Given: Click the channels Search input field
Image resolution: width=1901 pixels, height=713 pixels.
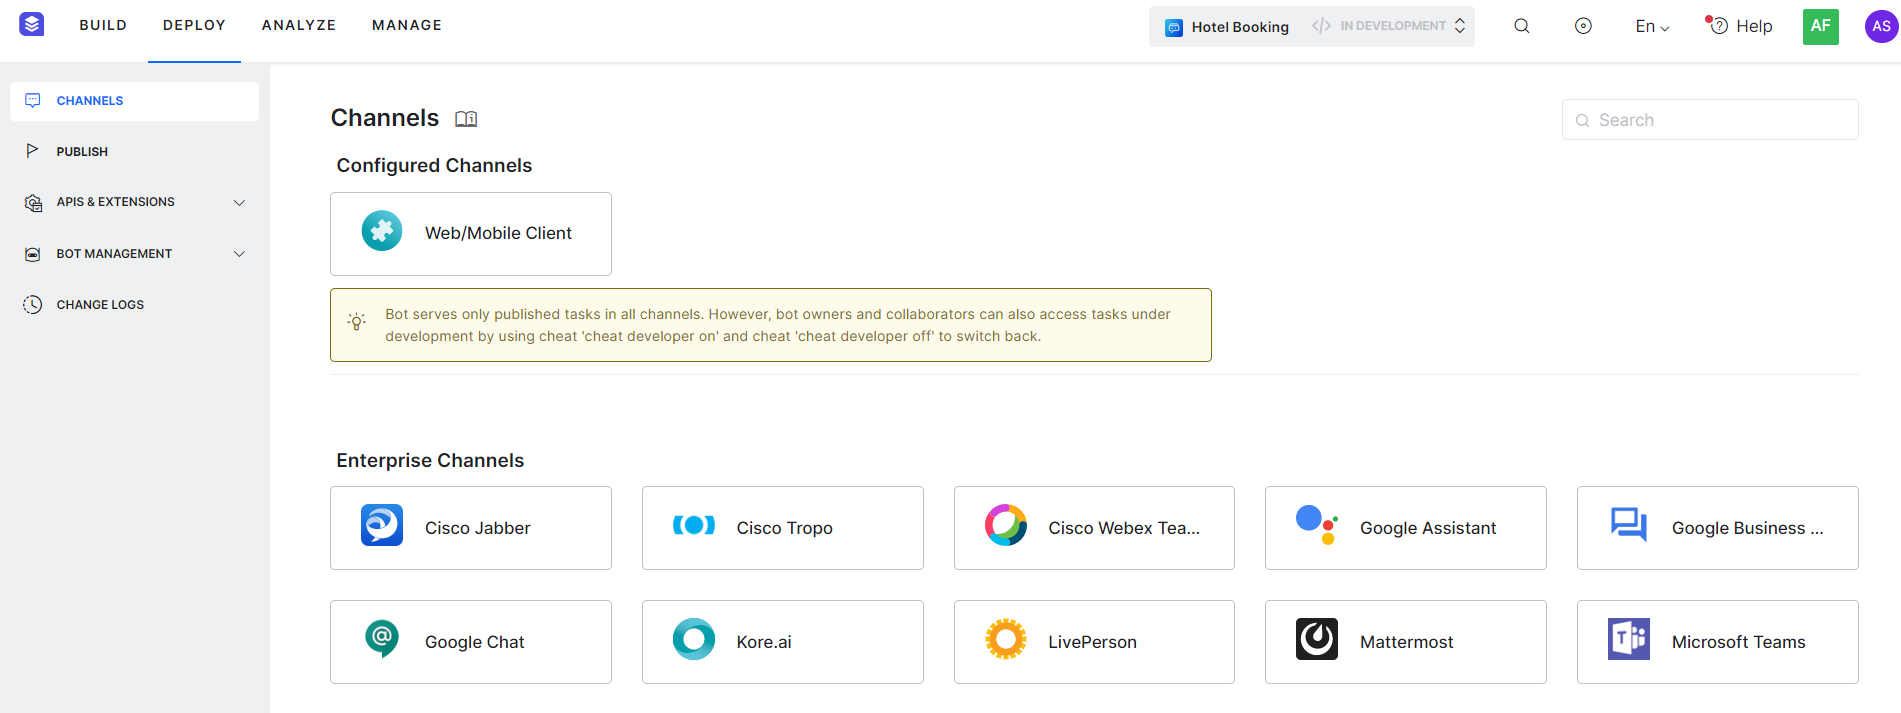Looking at the screenshot, I should 1710,120.
